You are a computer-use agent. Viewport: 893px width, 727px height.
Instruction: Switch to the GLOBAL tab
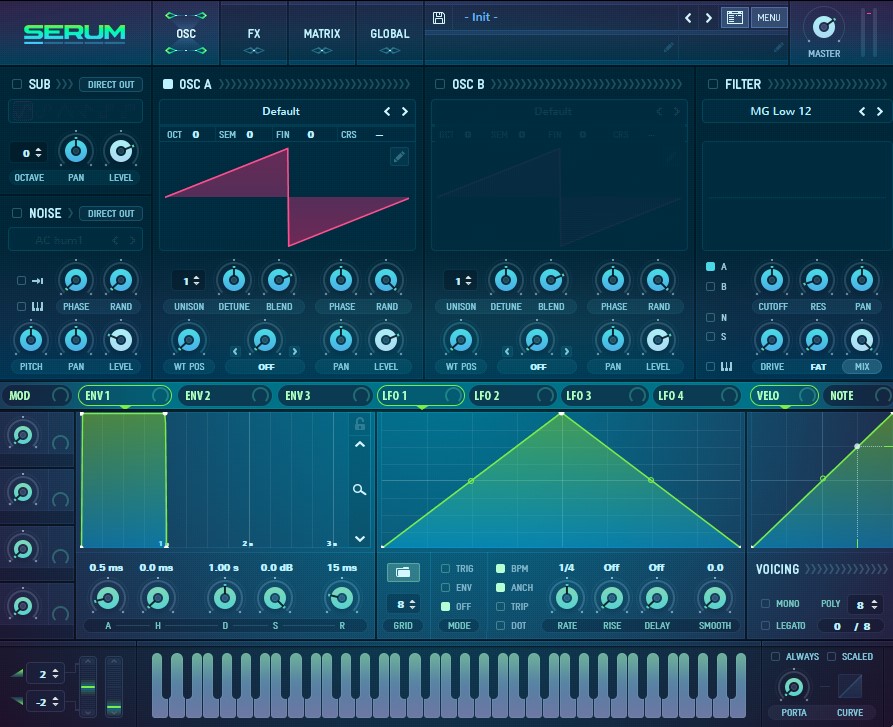pos(390,34)
